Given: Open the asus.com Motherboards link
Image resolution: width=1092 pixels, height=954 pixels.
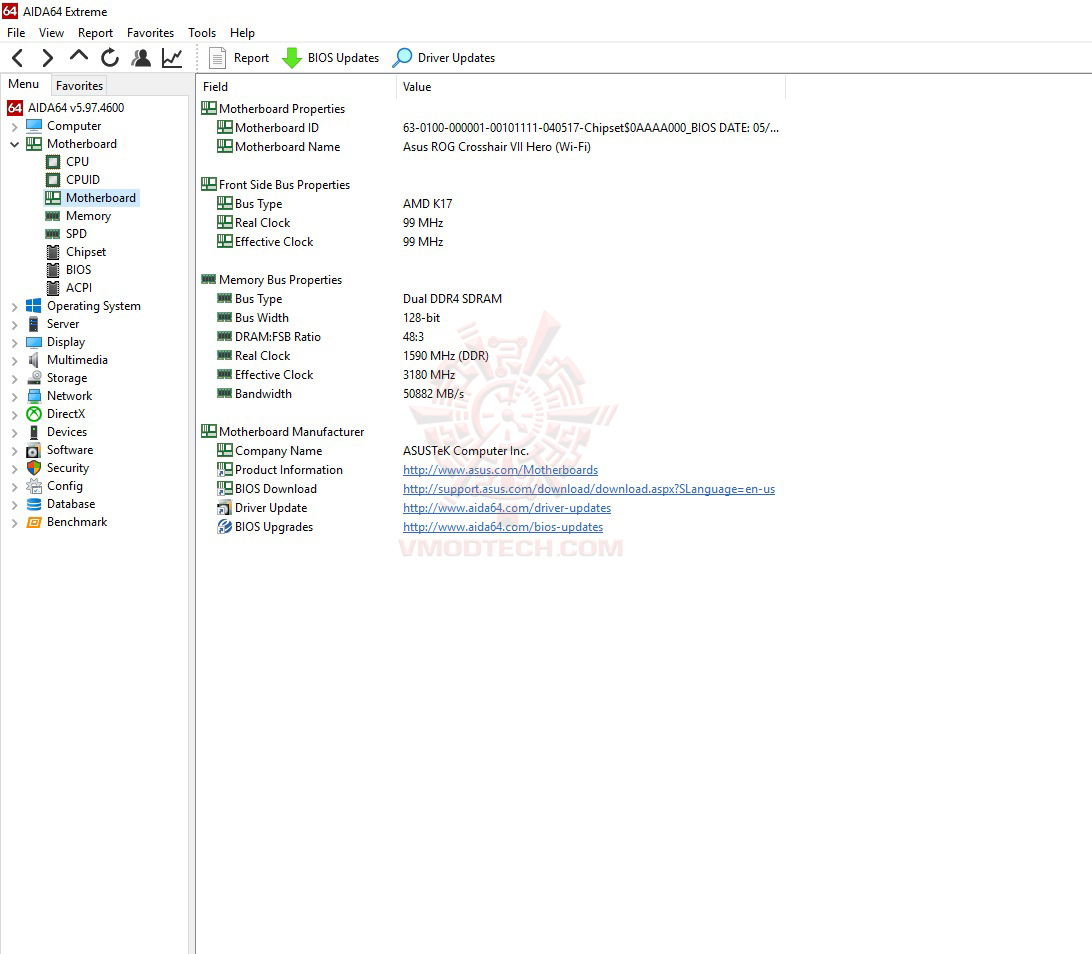Looking at the screenshot, I should (x=500, y=469).
